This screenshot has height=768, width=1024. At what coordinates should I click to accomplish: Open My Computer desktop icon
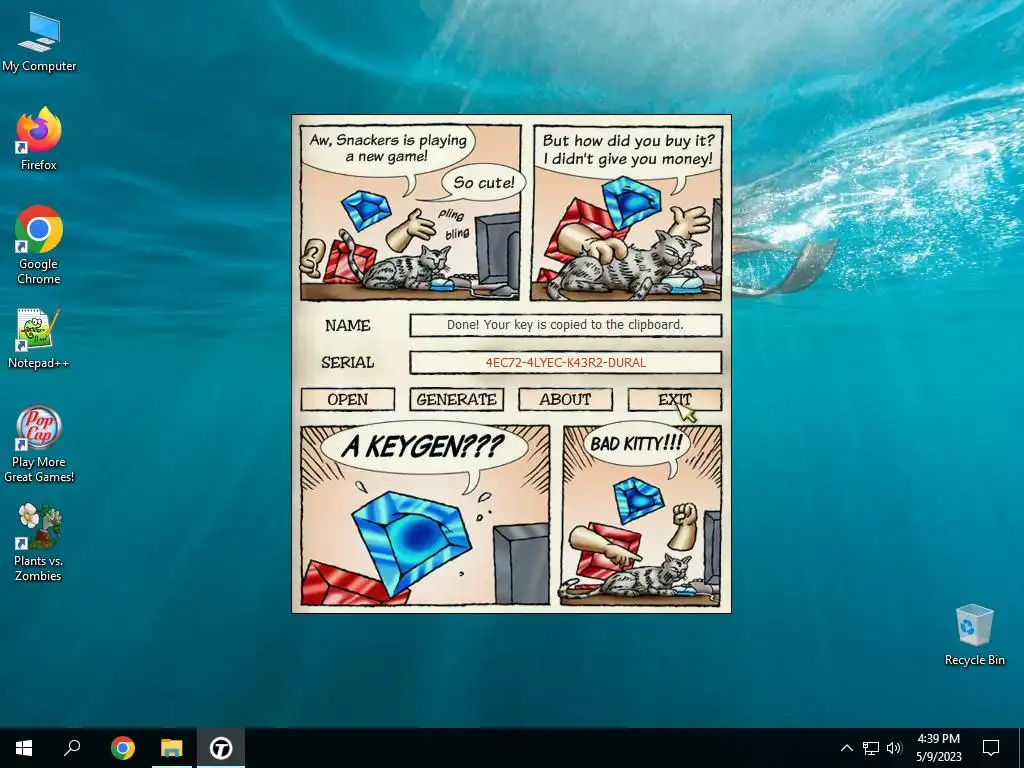click(x=39, y=42)
